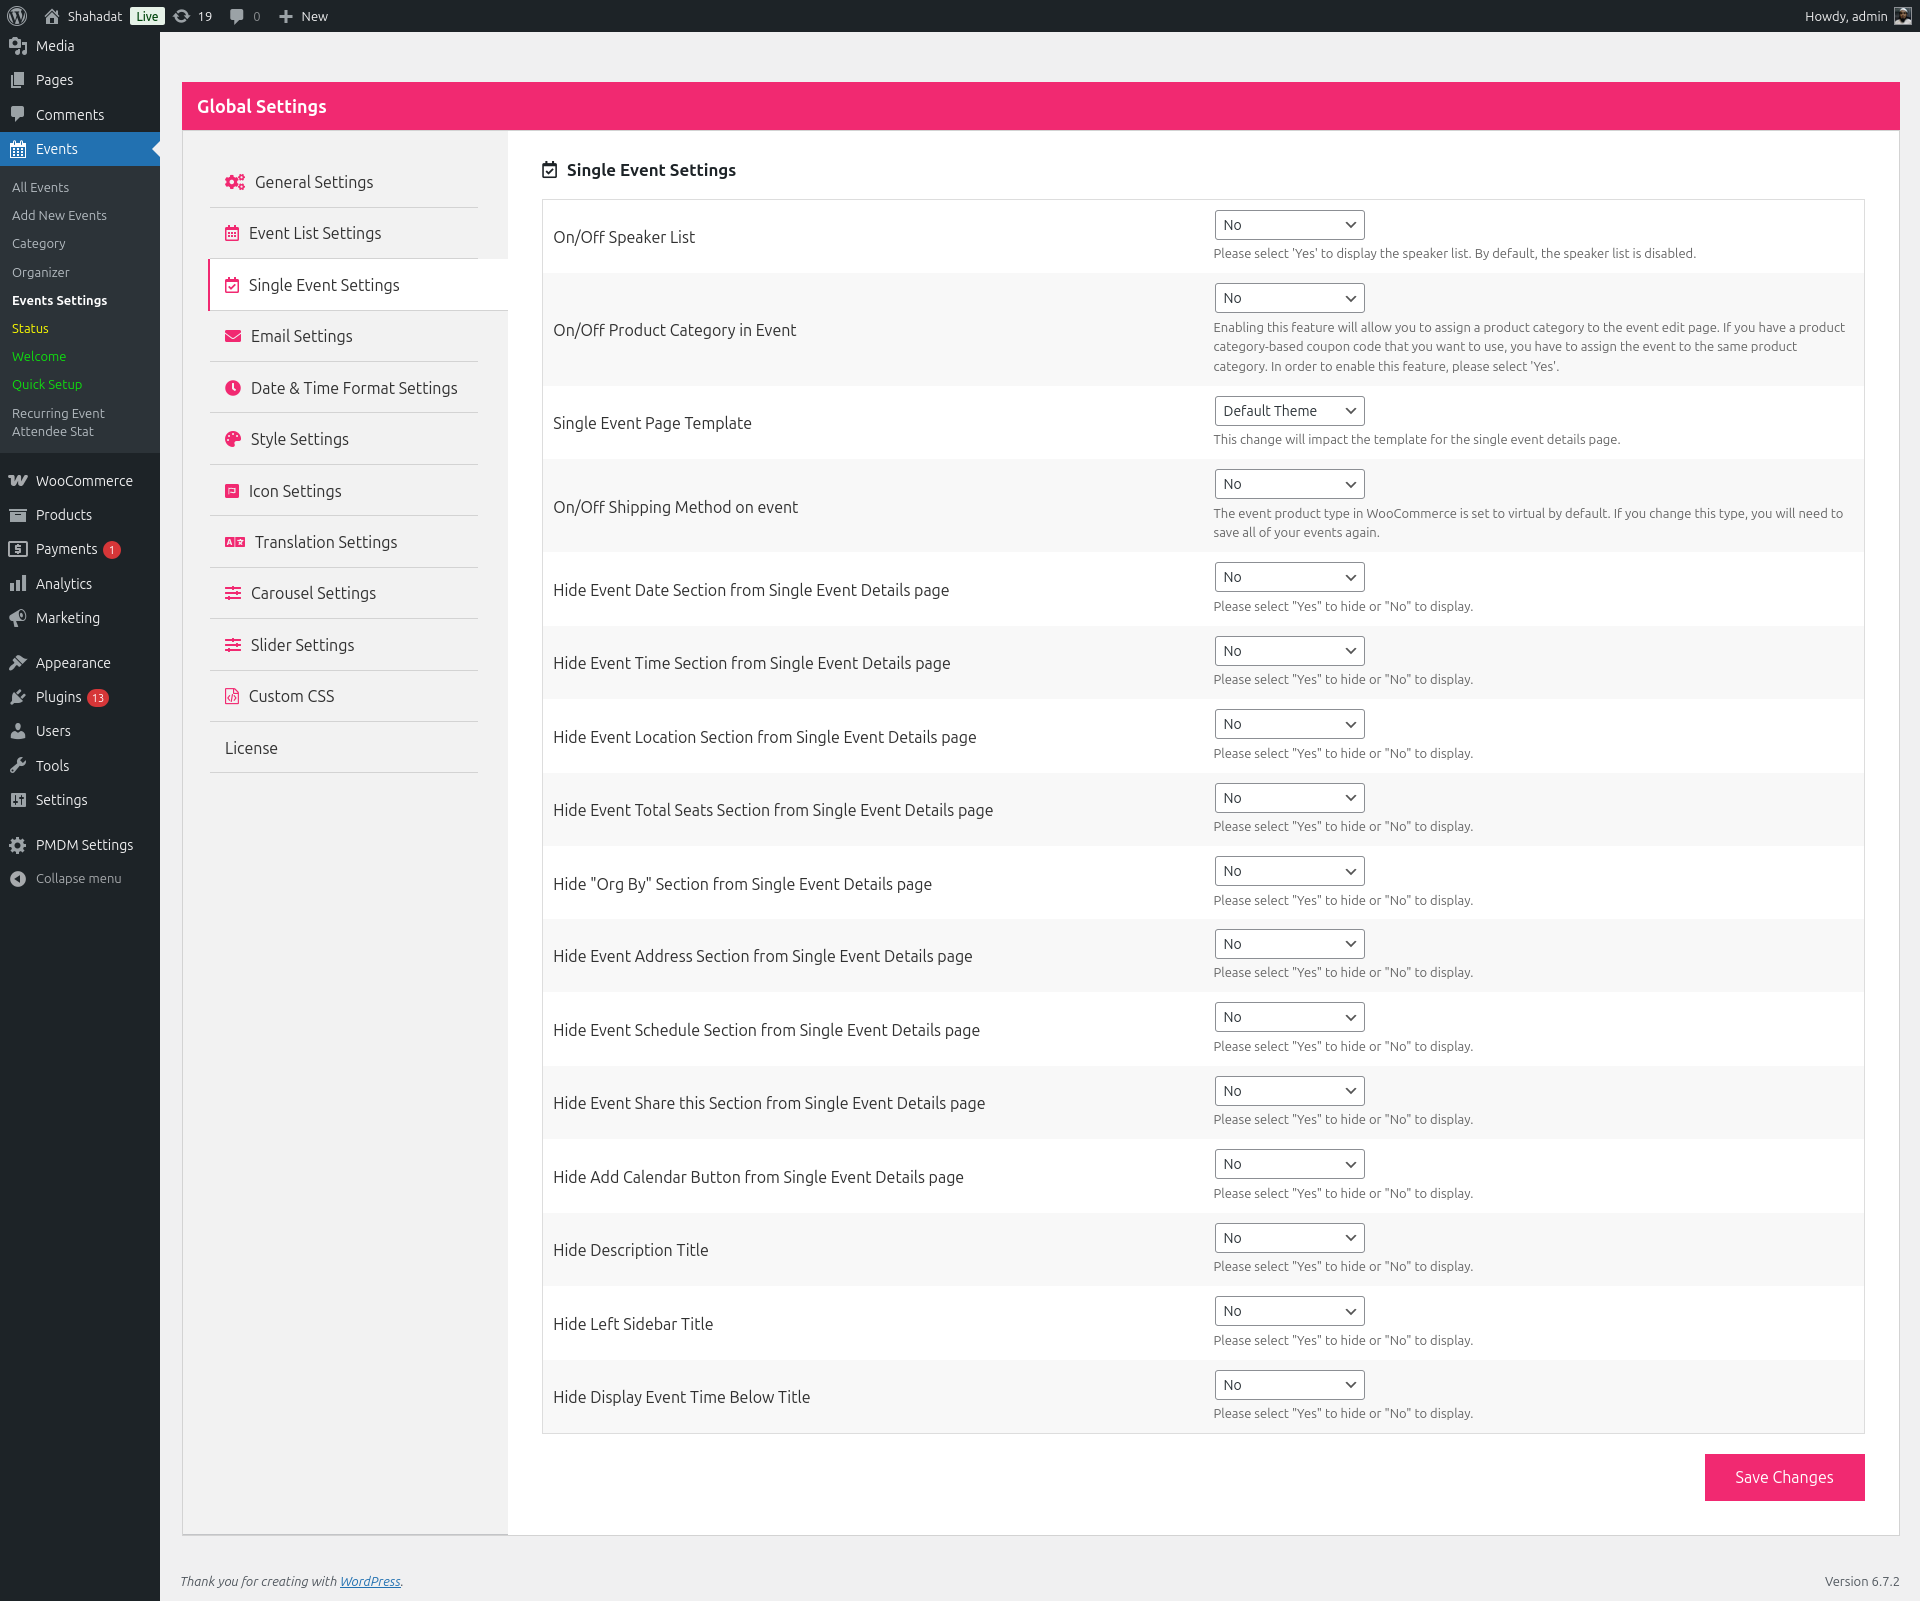Open Recurring Event Attendee Stat link
The height and width of the screenshot is (1602, 1920).
58,422
